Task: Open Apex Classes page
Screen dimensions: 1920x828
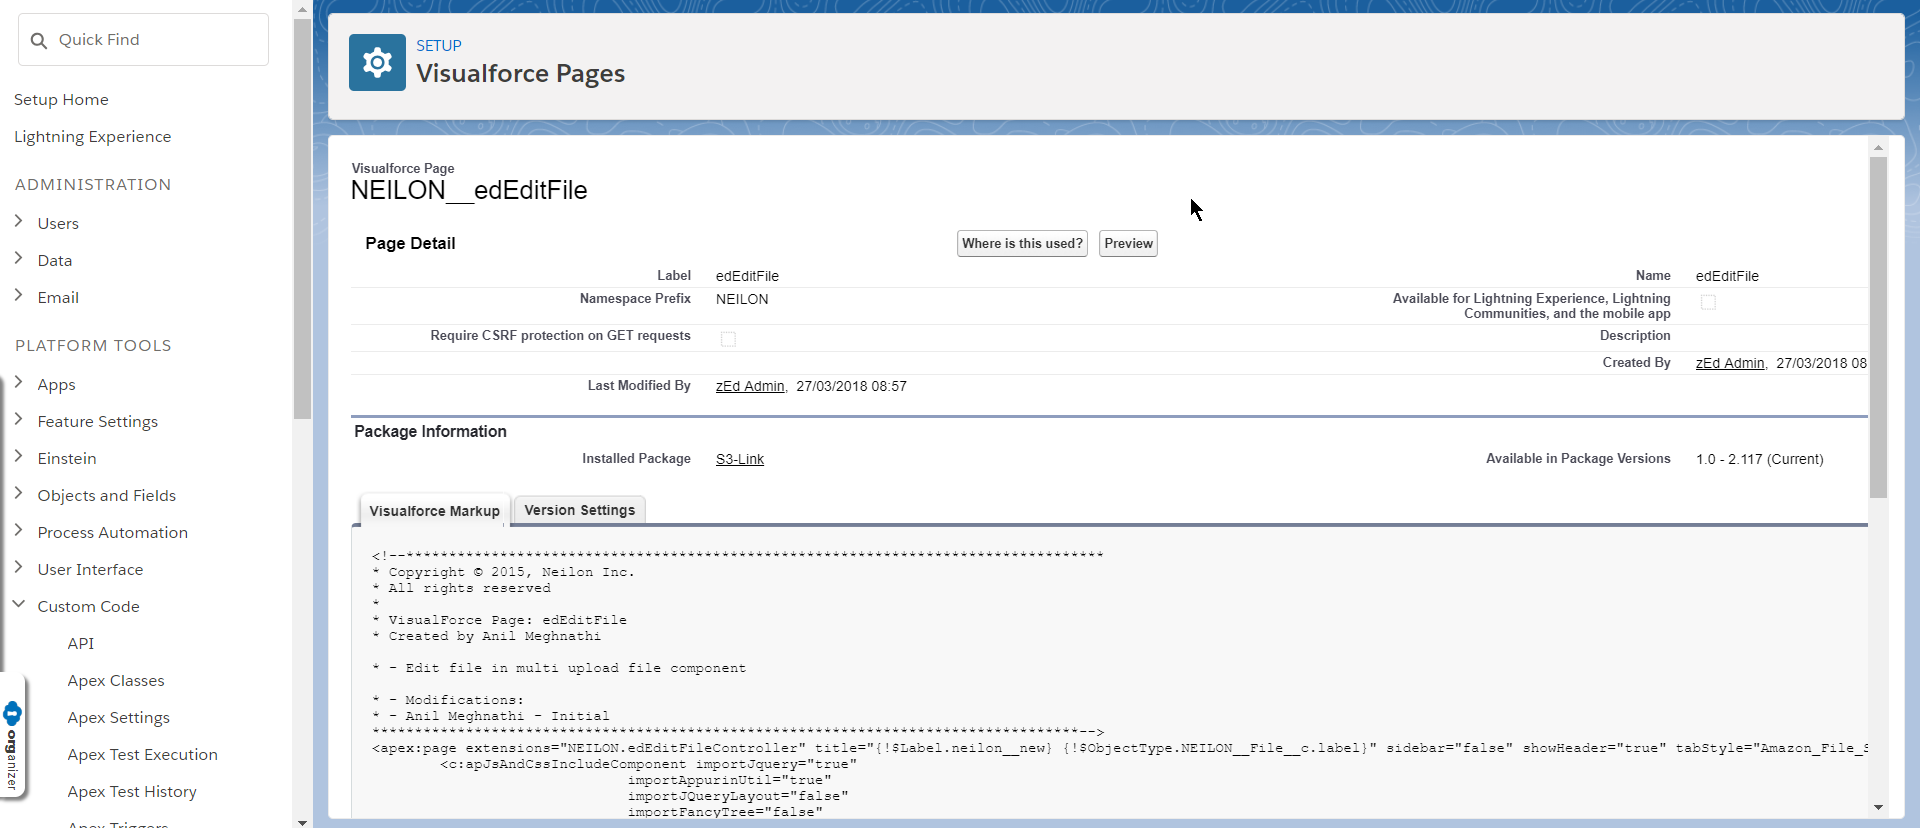Action: (x=116, y=680)
